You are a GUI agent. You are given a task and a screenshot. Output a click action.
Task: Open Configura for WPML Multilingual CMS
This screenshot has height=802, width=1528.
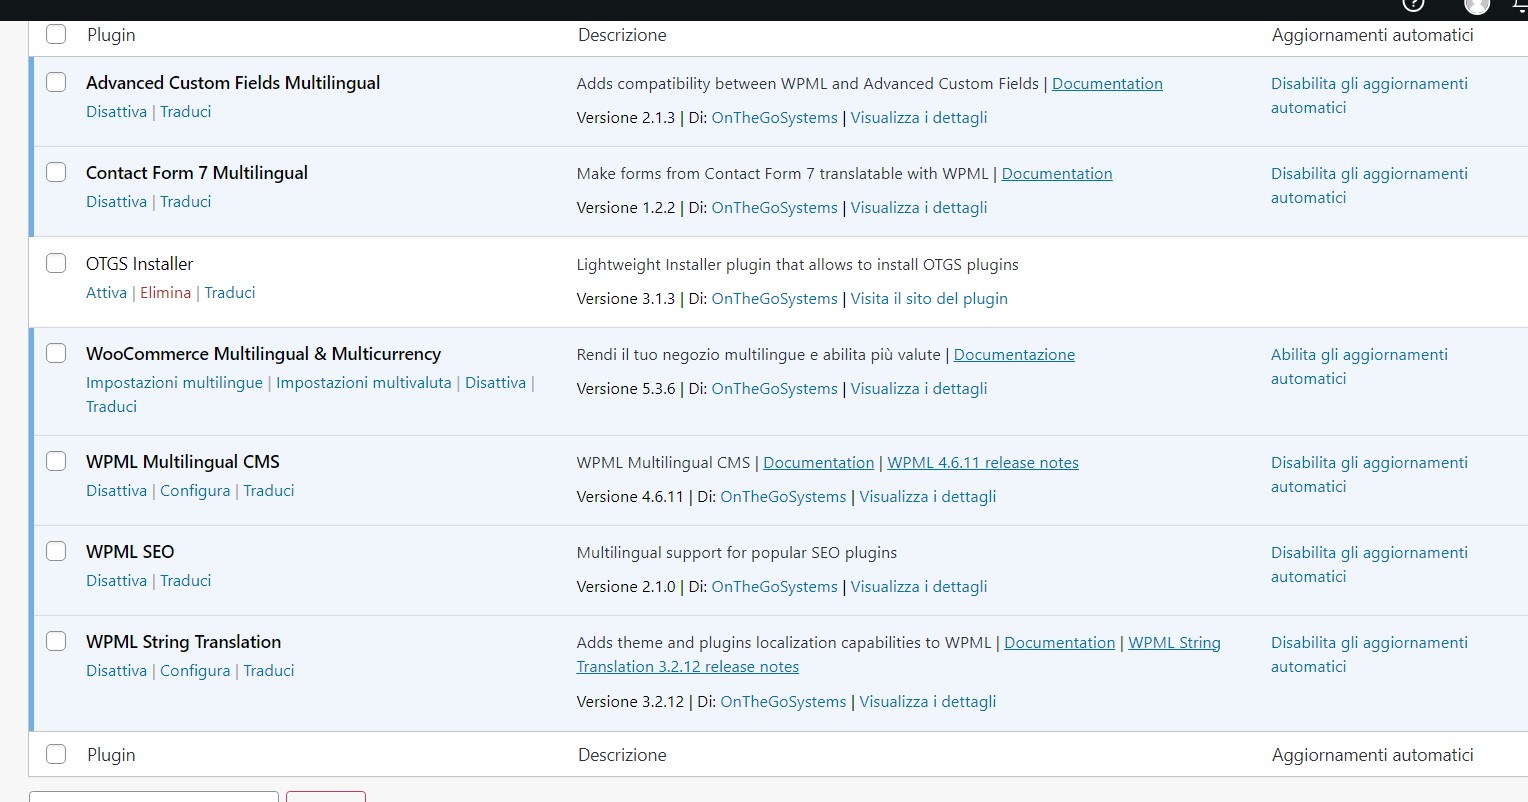195,490
